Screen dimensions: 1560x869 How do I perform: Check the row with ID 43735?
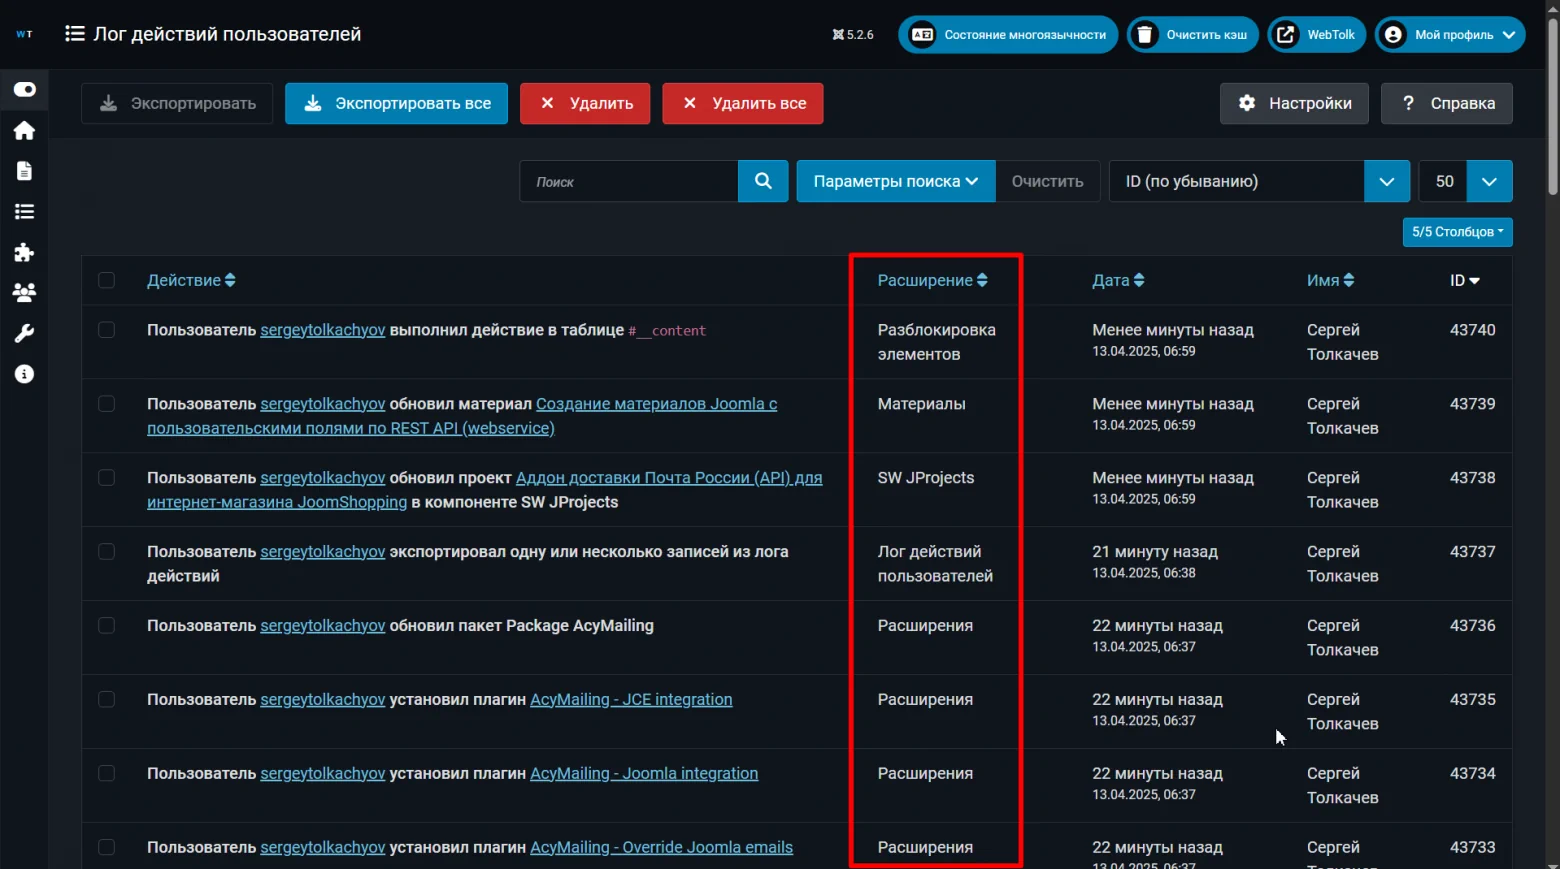pos(106,700)
